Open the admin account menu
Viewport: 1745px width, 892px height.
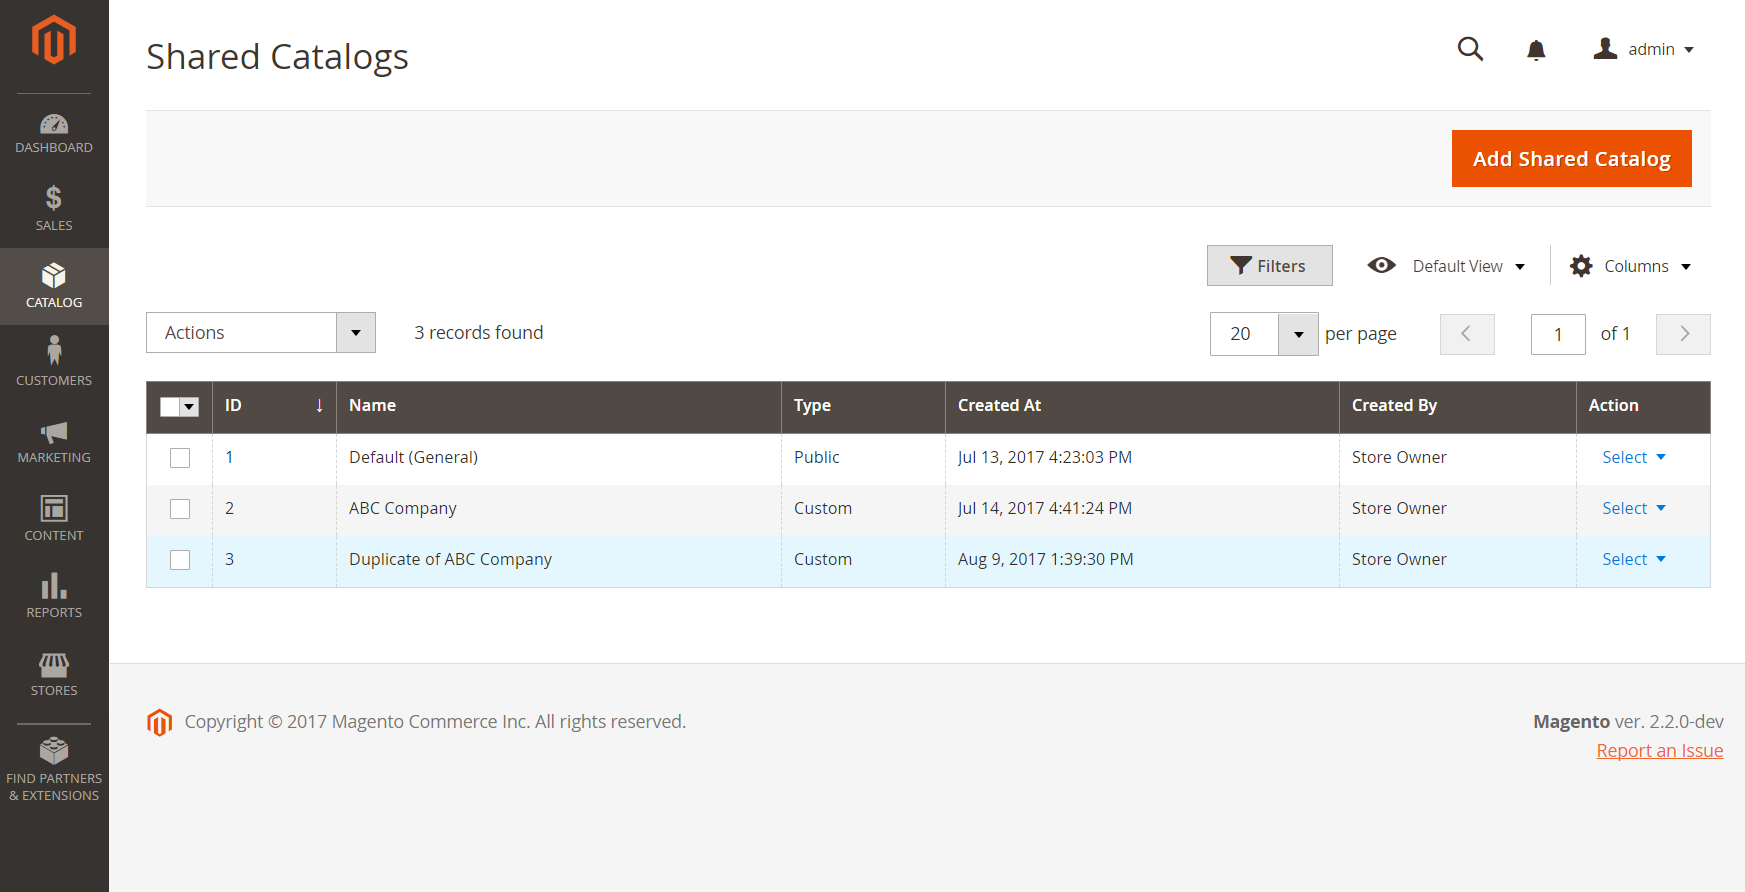pyautogui.click(x=1644, y=49)
